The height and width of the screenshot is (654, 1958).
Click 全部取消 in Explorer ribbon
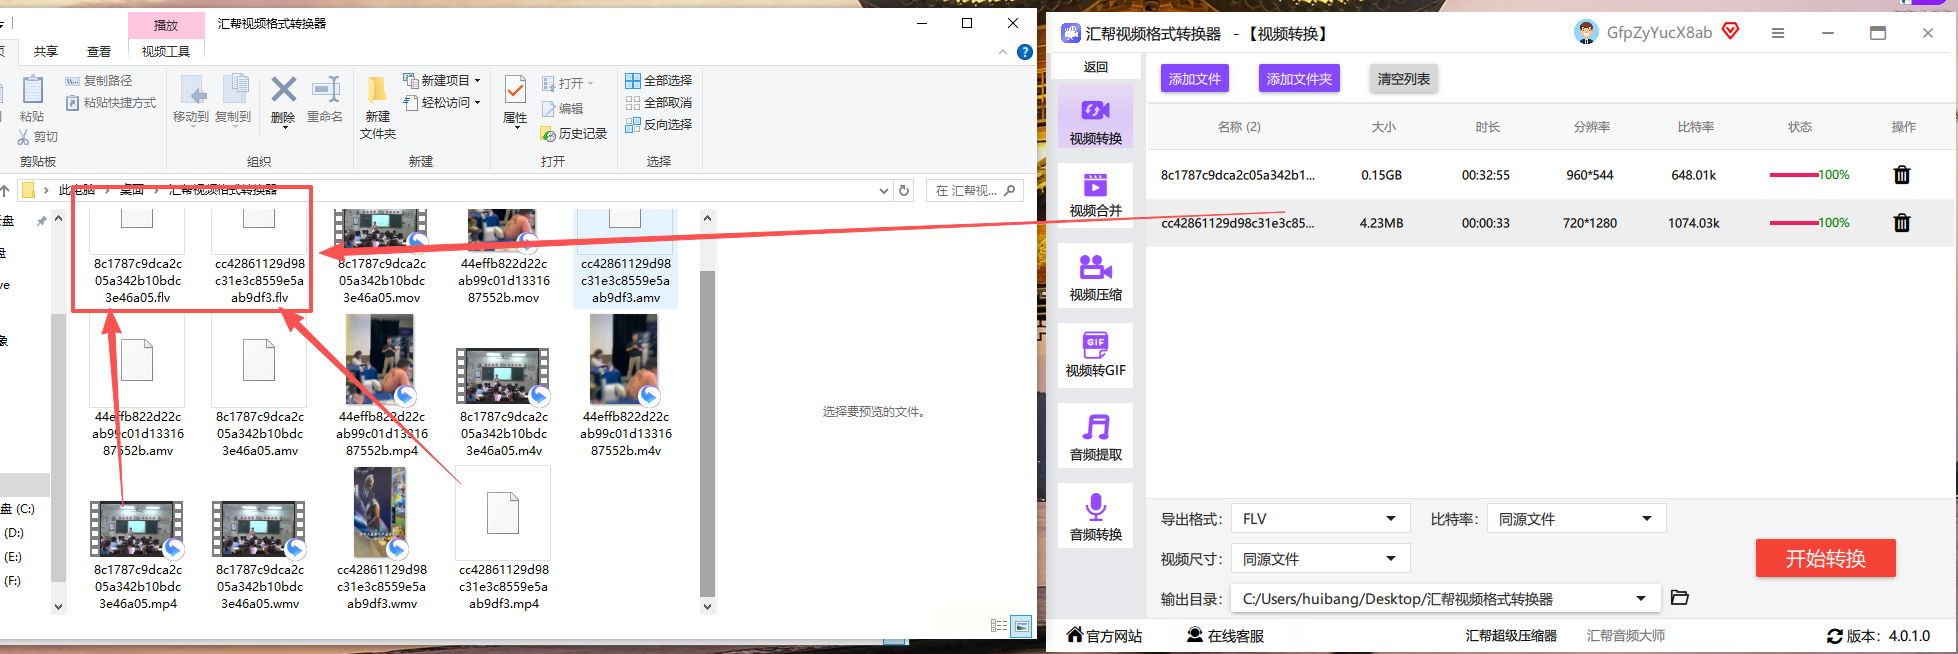pos(659,102)
